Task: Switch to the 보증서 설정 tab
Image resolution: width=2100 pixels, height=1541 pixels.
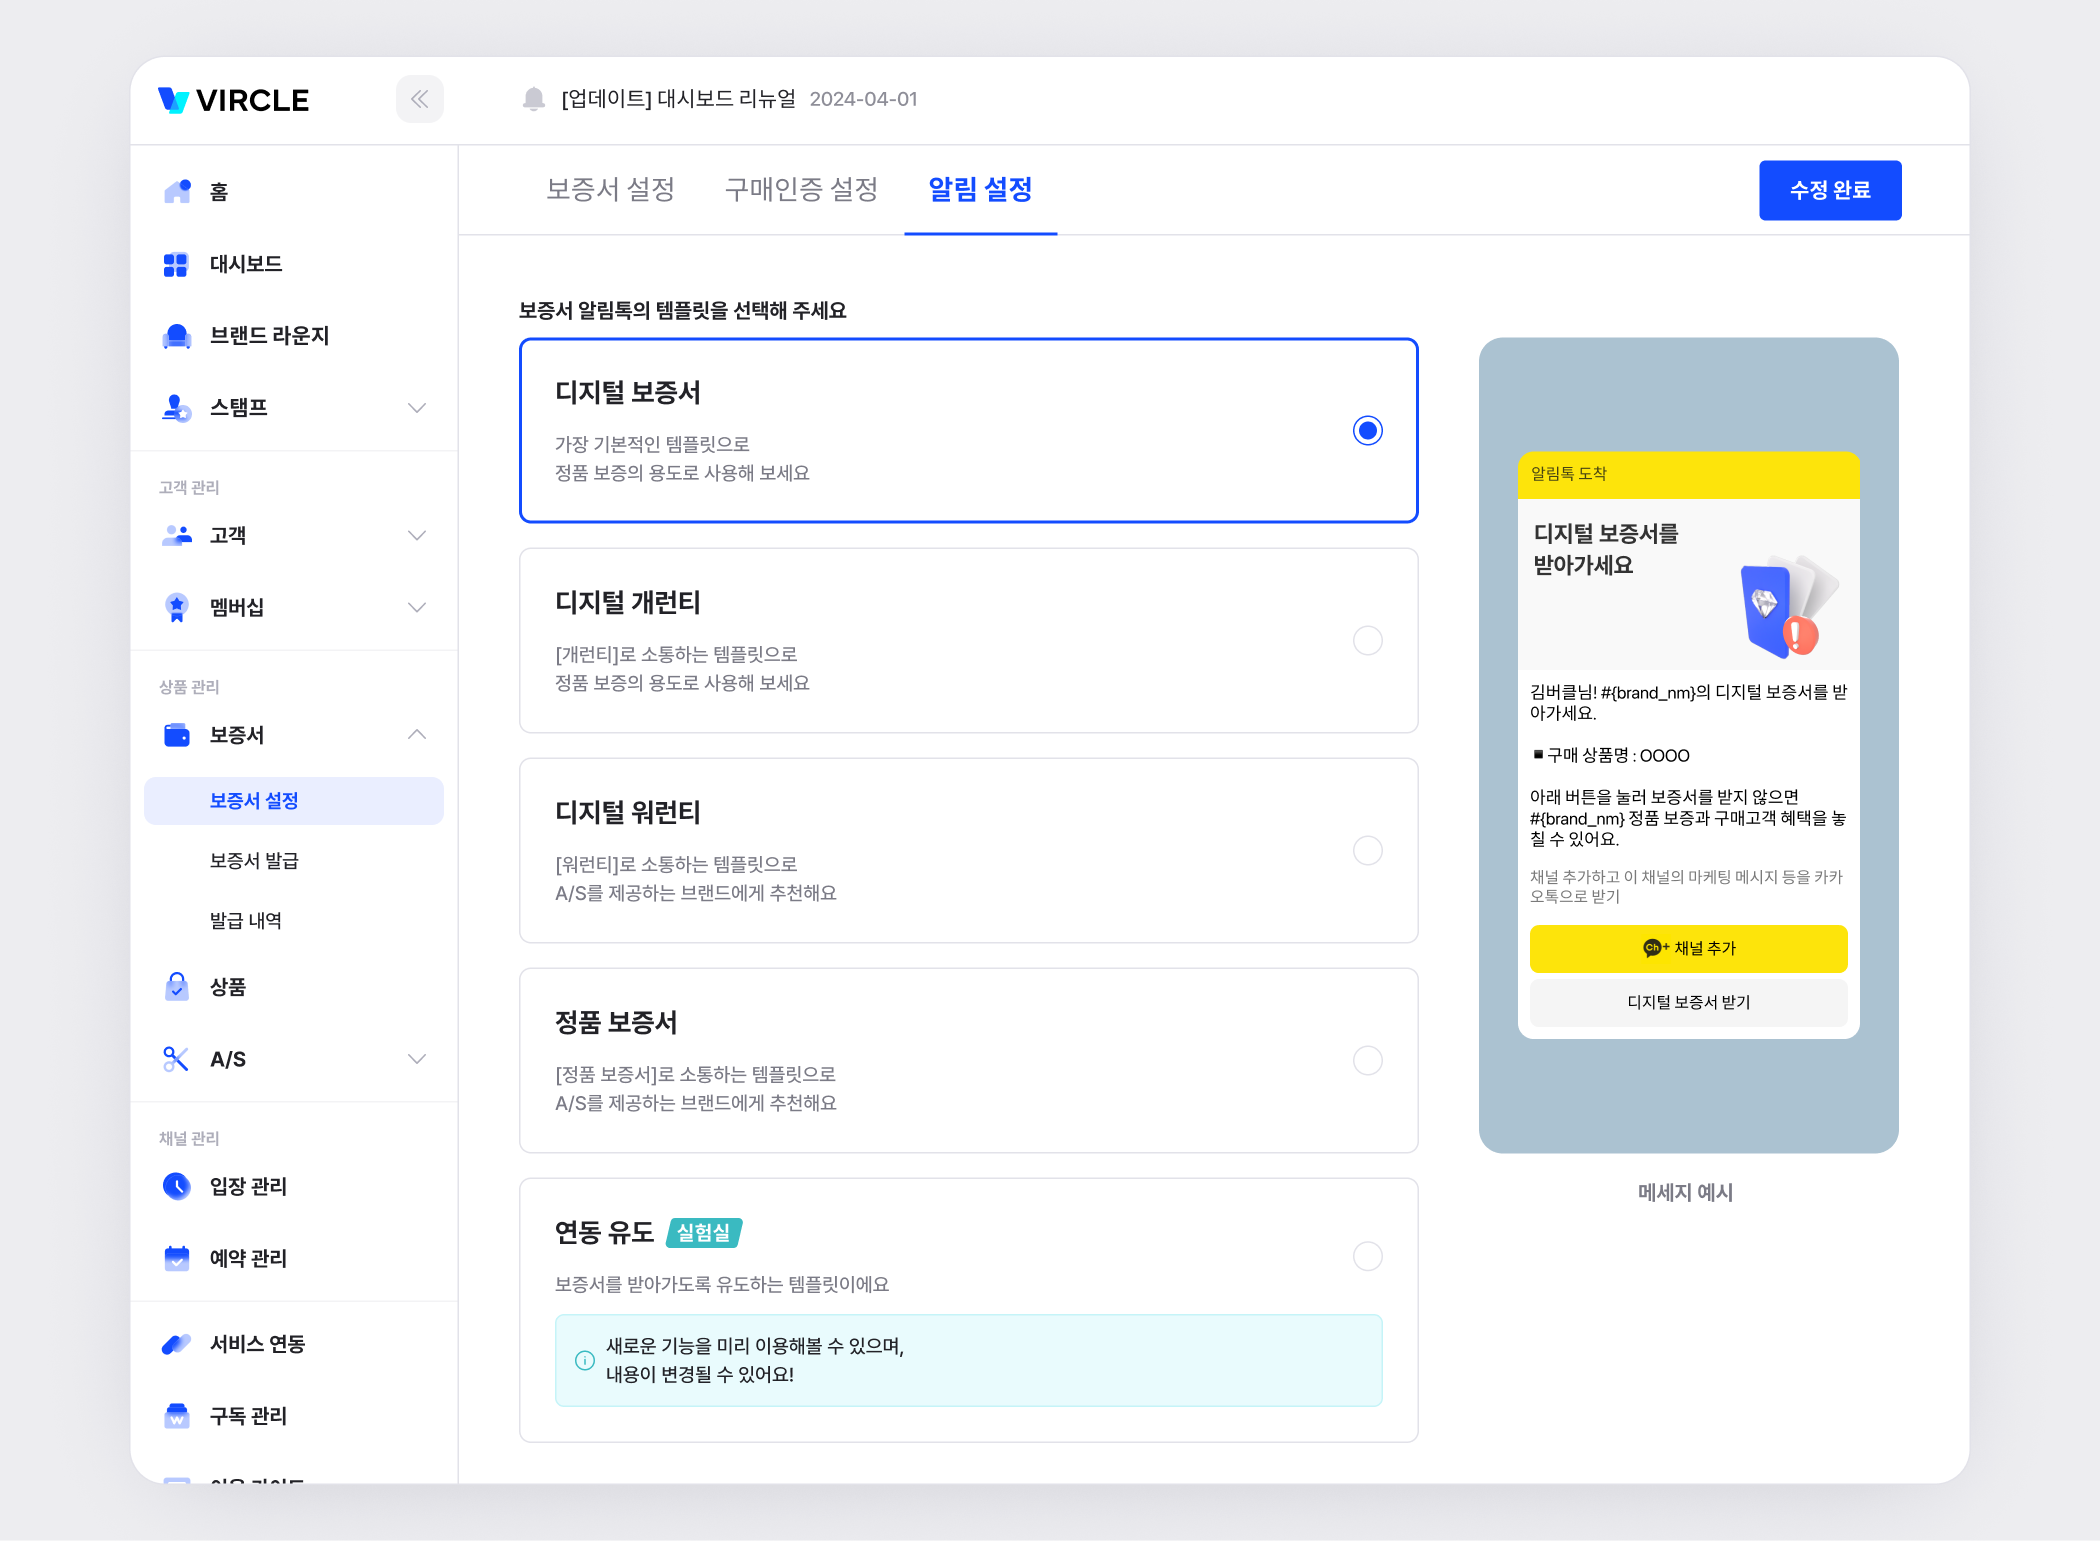Action: tap(610, 189)
